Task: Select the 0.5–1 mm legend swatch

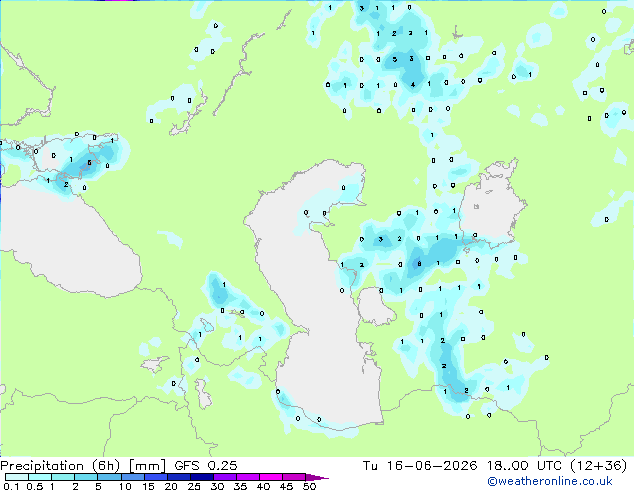Action: click(x=40, y=477)
